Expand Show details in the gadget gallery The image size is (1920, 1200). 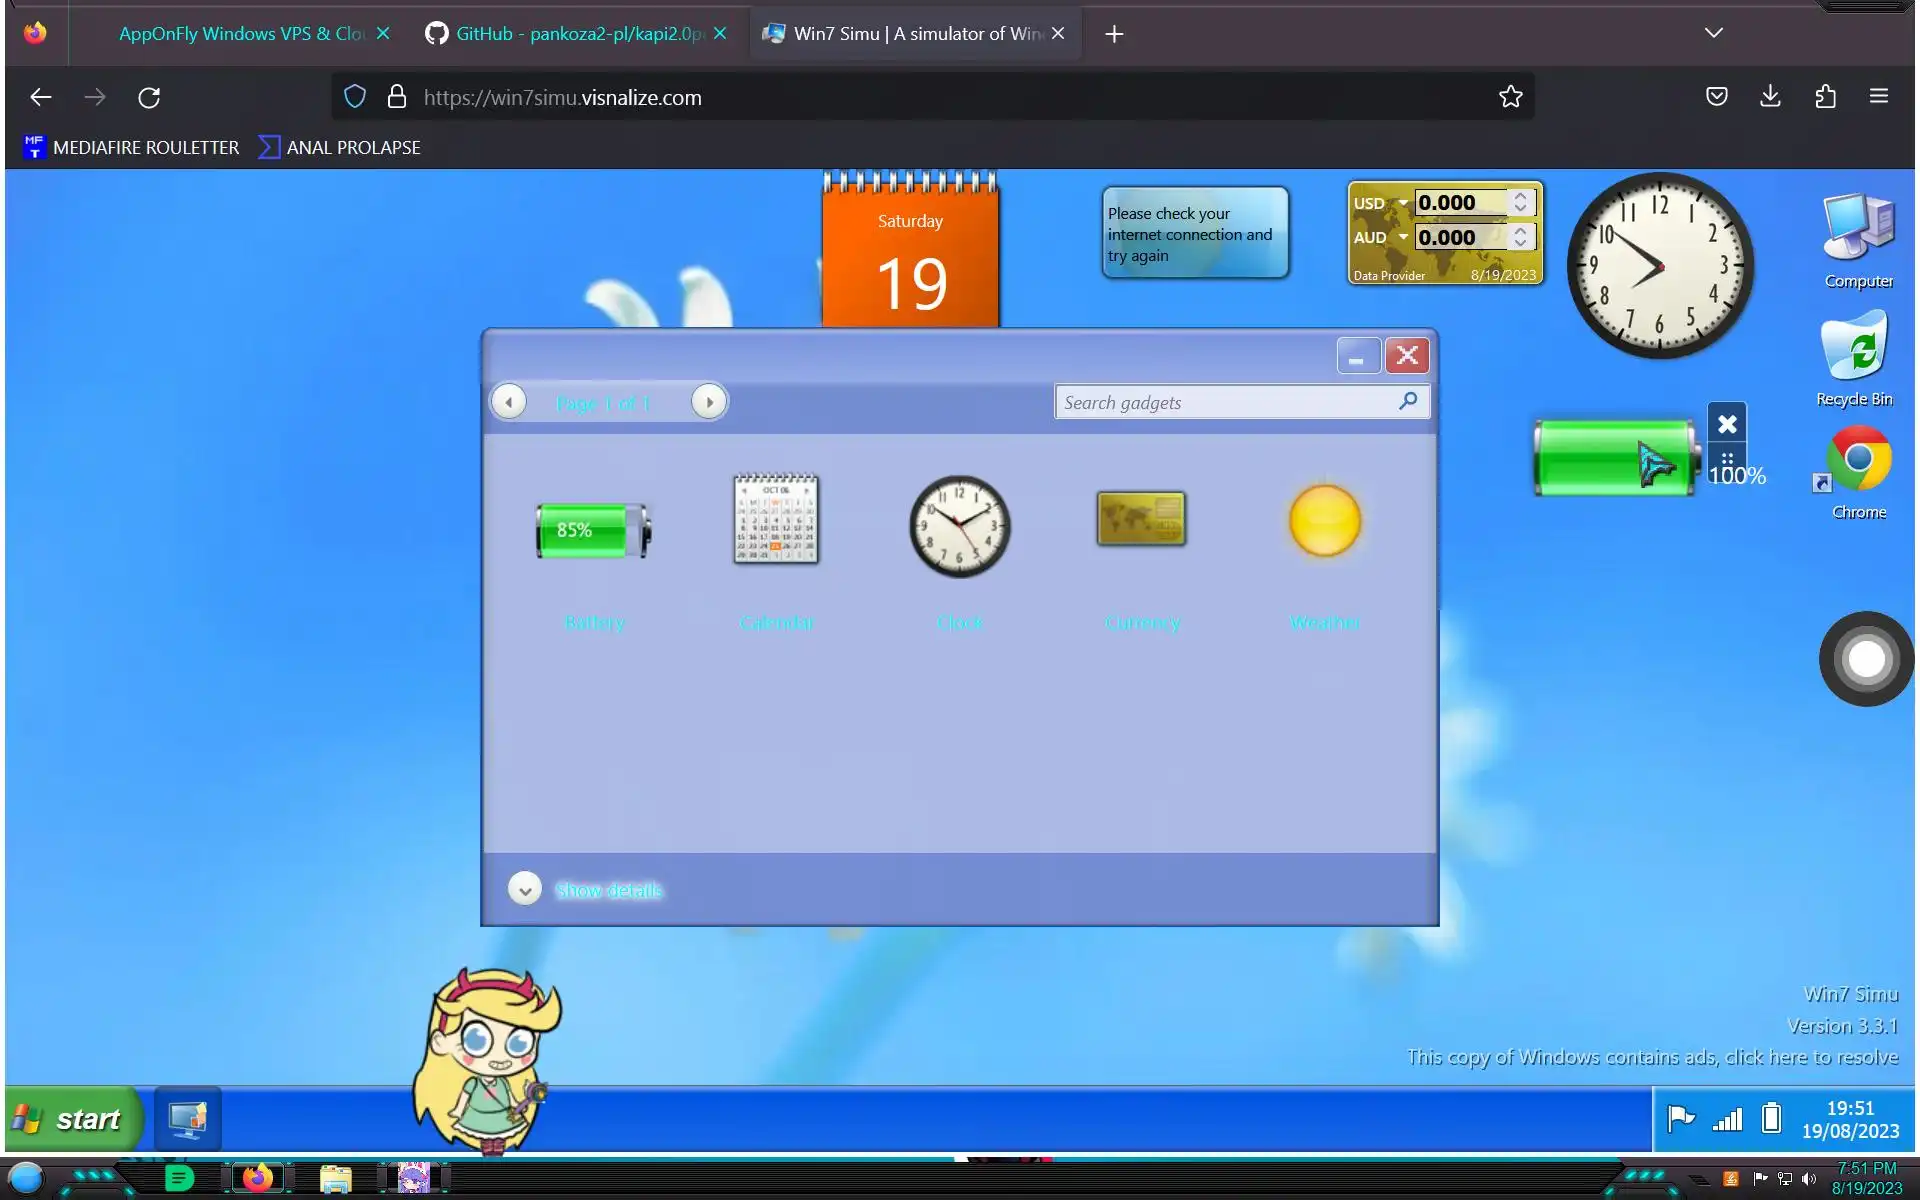(x=525, y=889)
